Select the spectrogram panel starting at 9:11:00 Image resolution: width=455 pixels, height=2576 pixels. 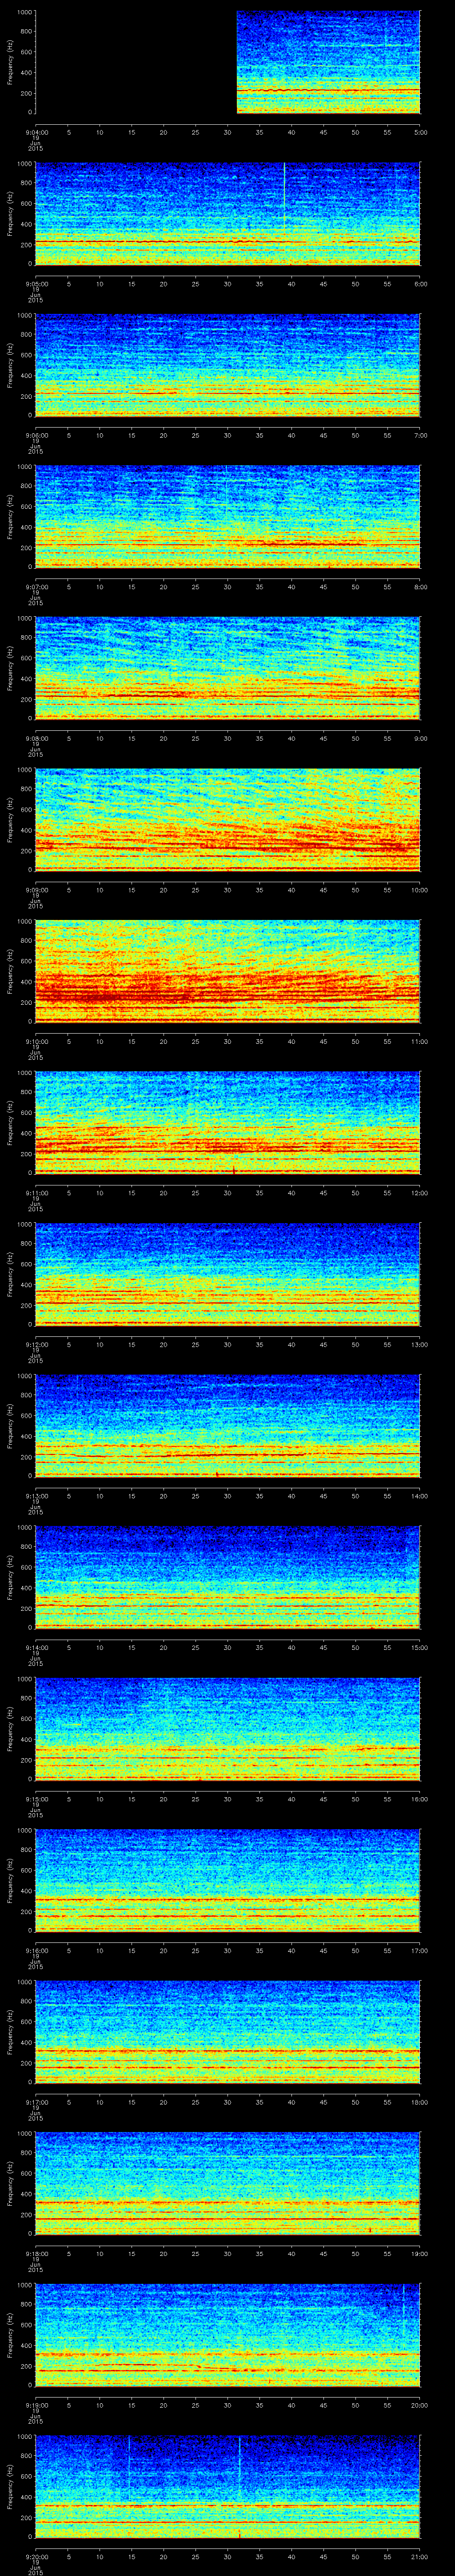pos(228,1123)
